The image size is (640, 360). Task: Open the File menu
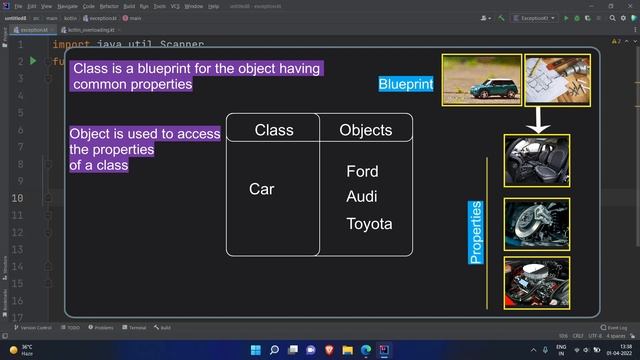coord(18,6)
